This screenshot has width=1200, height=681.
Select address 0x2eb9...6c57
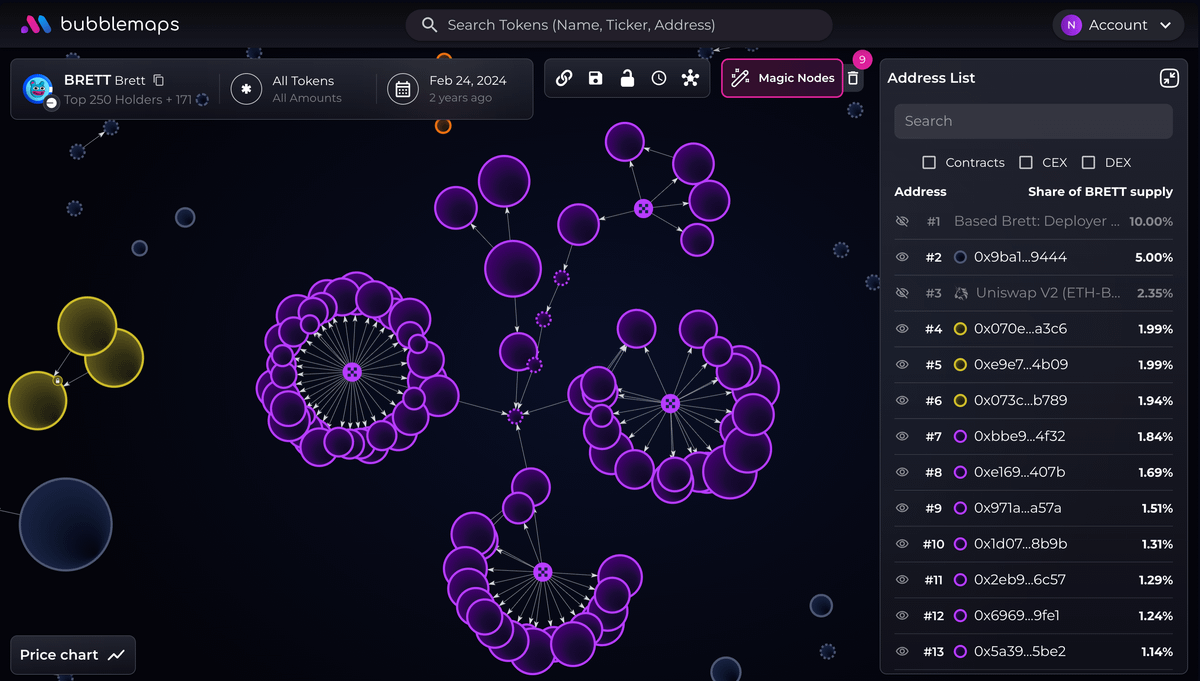(1020, 580)
